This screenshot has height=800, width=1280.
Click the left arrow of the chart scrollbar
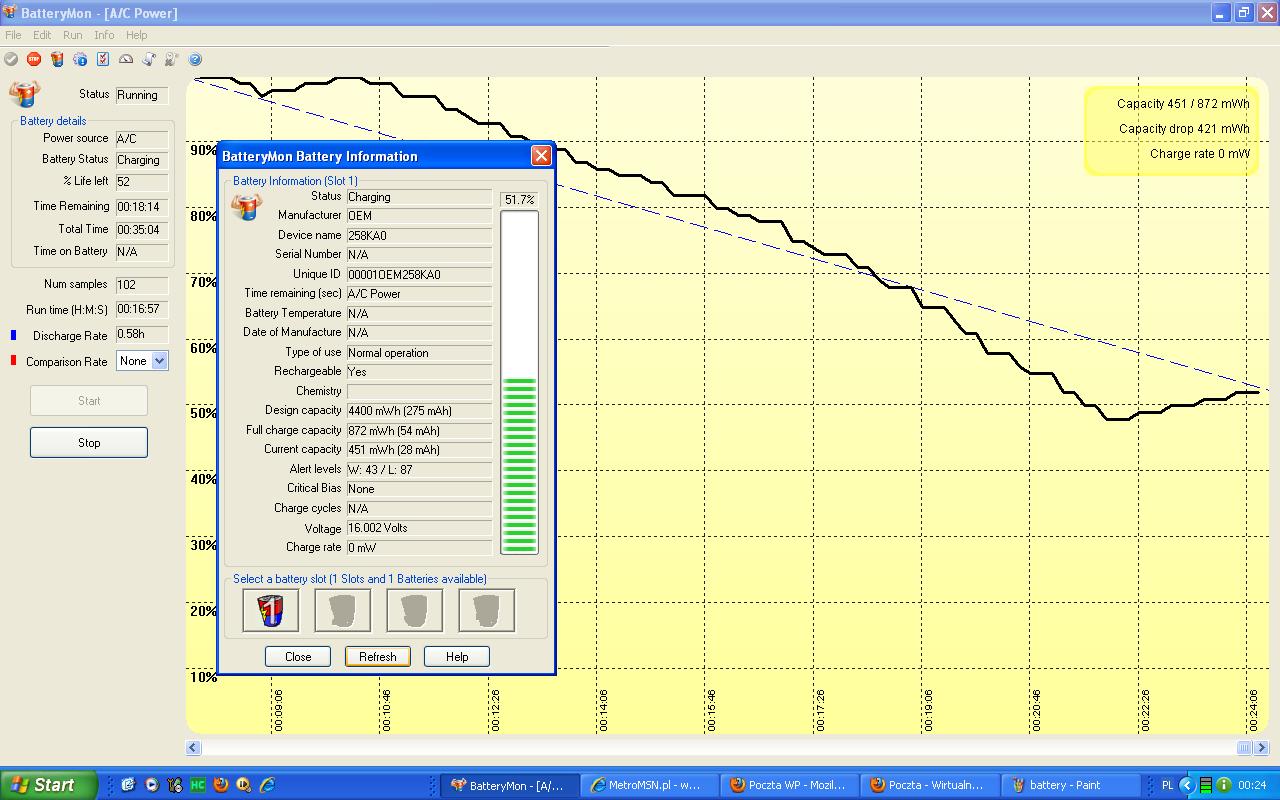[x=194, y=748]
